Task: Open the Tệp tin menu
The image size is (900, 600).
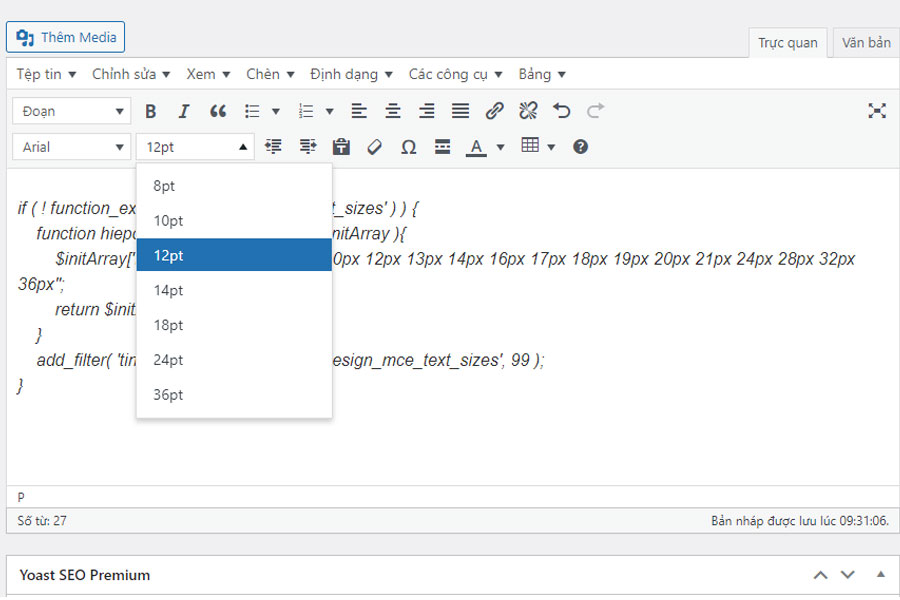Action: [x=46, y=74]
